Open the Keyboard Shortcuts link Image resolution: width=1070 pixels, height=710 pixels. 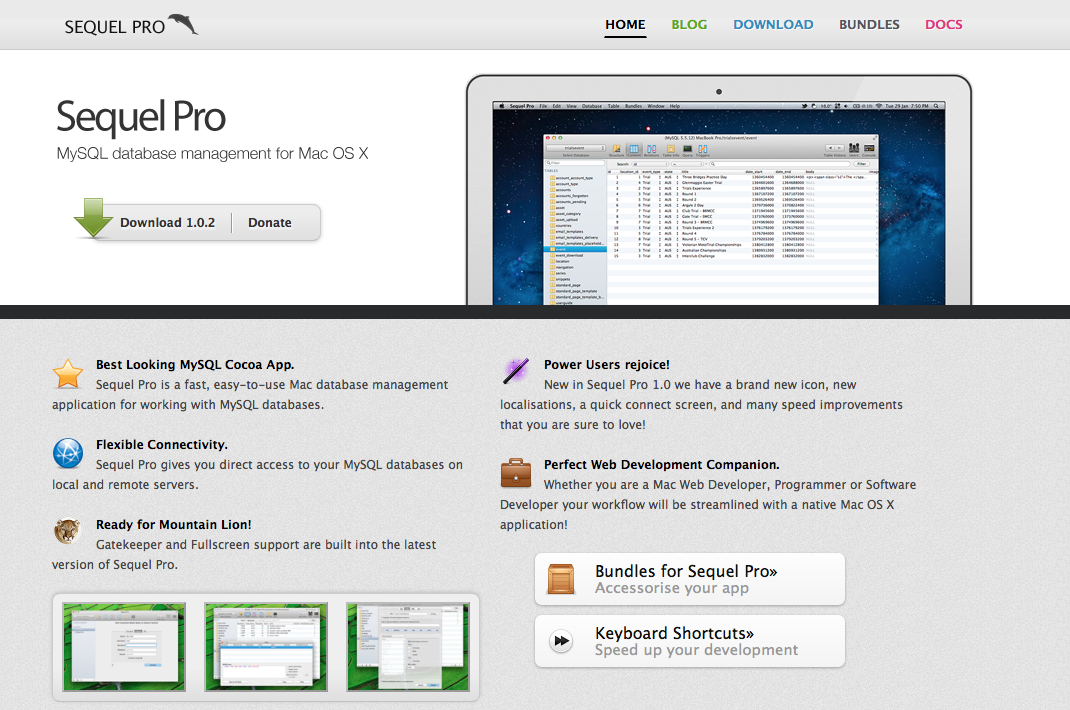pyautogui.click(x=674, y=634)
